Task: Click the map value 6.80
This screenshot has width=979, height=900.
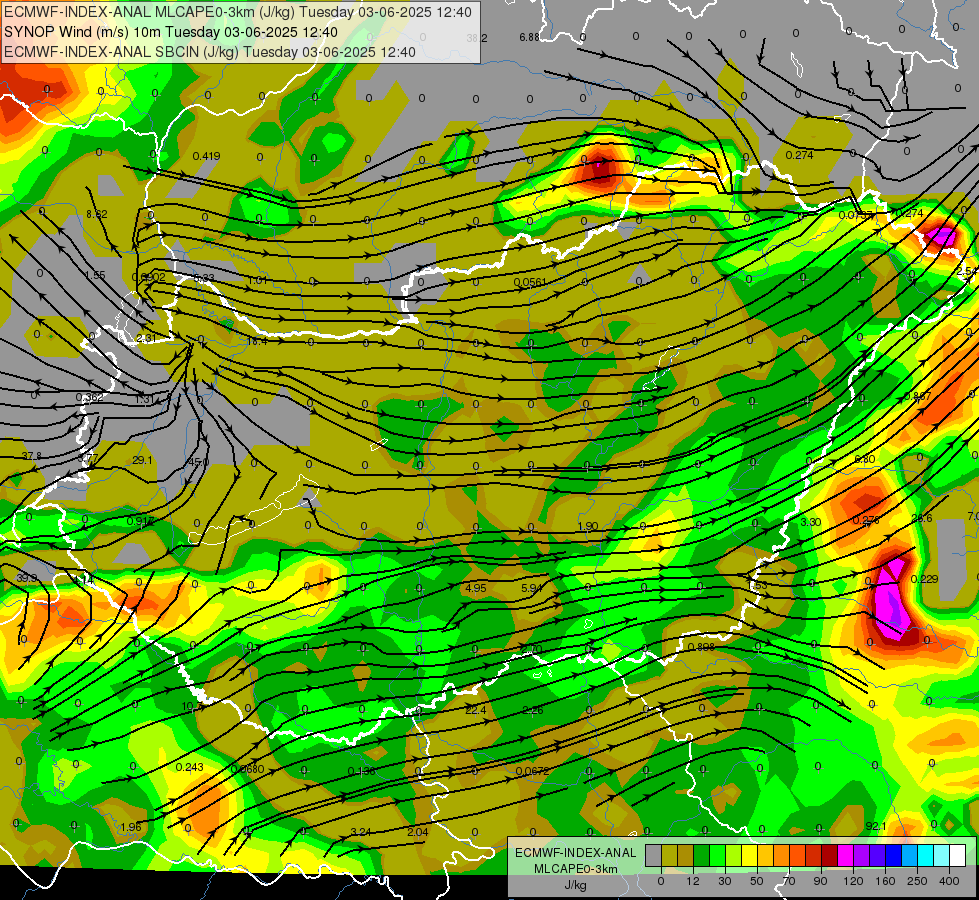Action: tap(865, 459)
